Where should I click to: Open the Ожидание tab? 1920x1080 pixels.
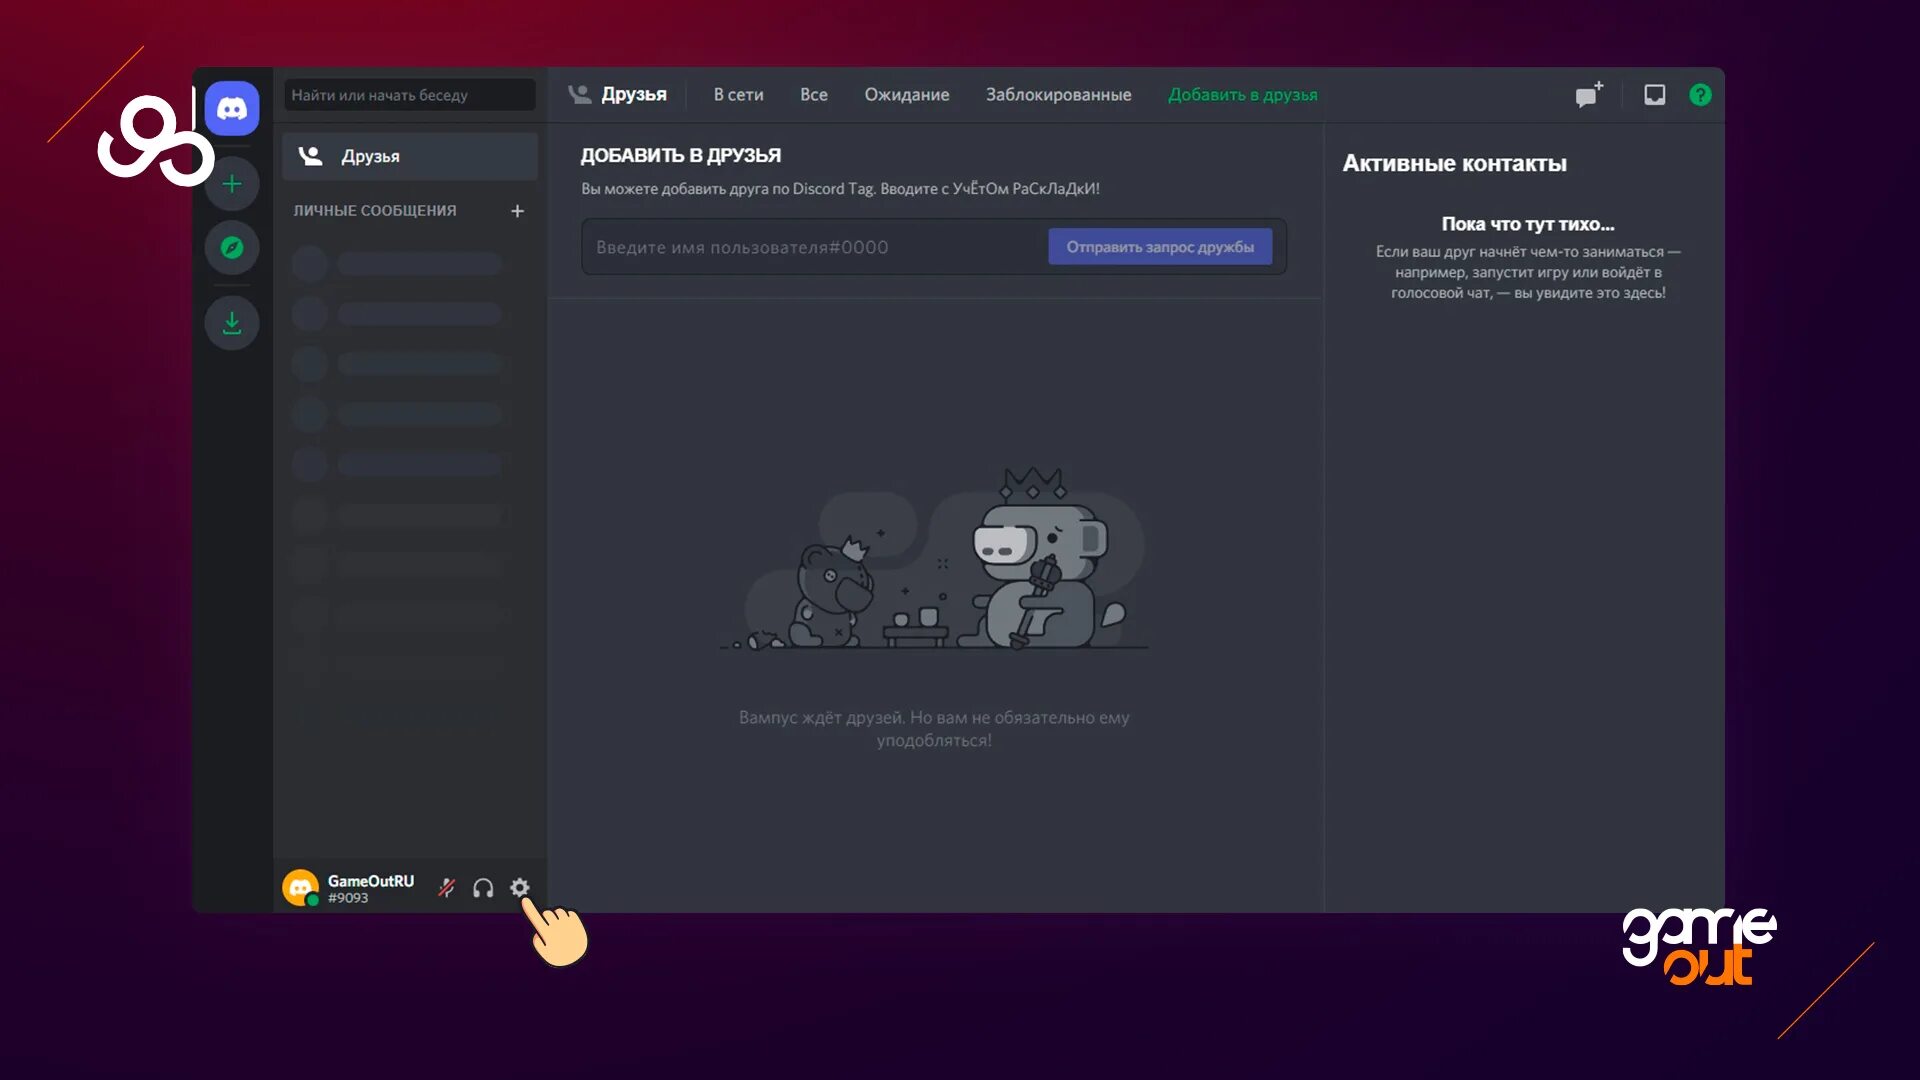click(906, 95)
